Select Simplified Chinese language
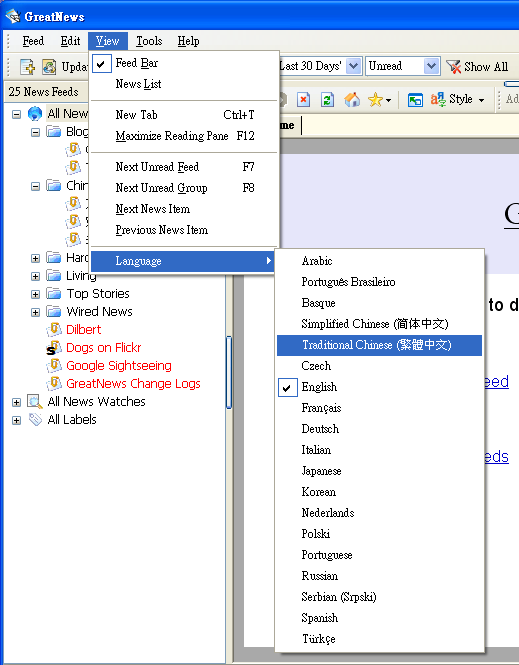This screenshot has width=519, height=665. (x=379, y=324)
